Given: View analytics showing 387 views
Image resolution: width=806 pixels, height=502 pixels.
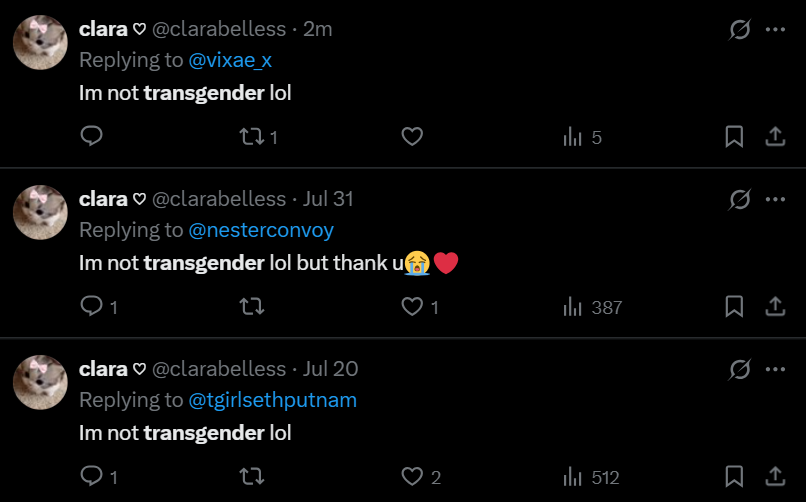Looking at the screenshot, I should pyautogui.click(x=573, y=307).
